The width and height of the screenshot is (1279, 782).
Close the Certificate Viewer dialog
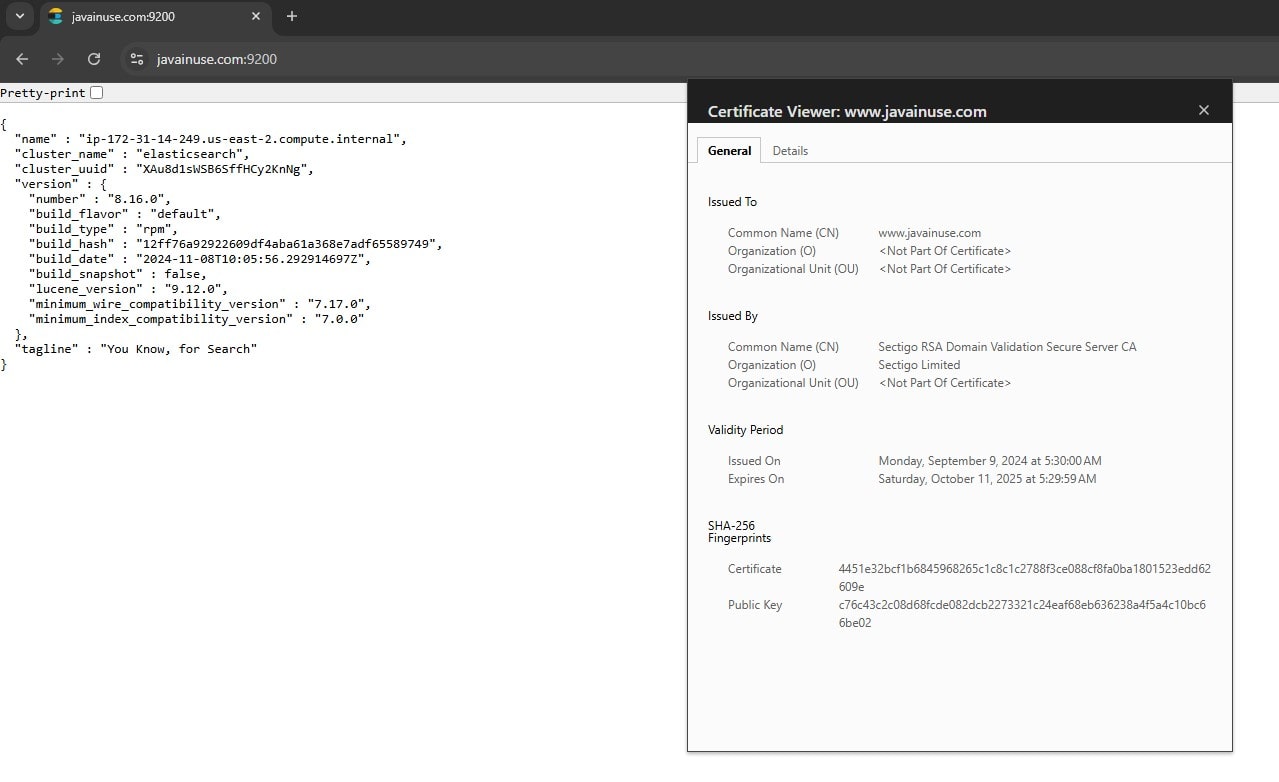pyautogui.click(x=1204, y=110)
